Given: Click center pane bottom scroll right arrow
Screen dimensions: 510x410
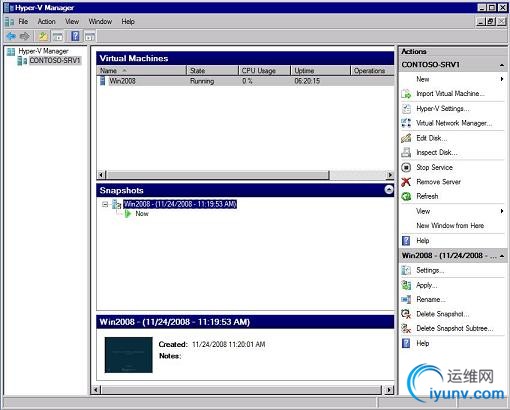Looking at the screenshot, I should click(389, 390).
